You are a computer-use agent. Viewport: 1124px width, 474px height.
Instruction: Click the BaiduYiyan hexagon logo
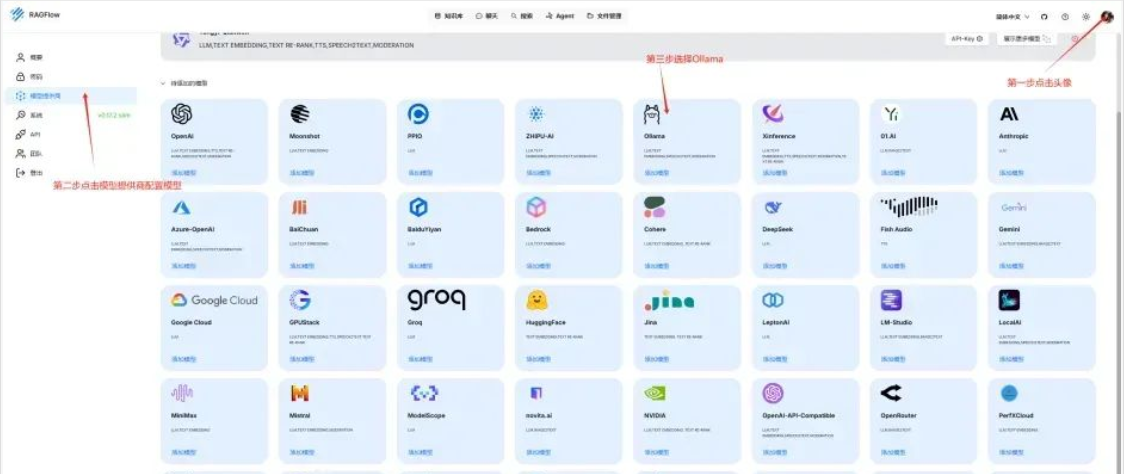click(418, 207)
